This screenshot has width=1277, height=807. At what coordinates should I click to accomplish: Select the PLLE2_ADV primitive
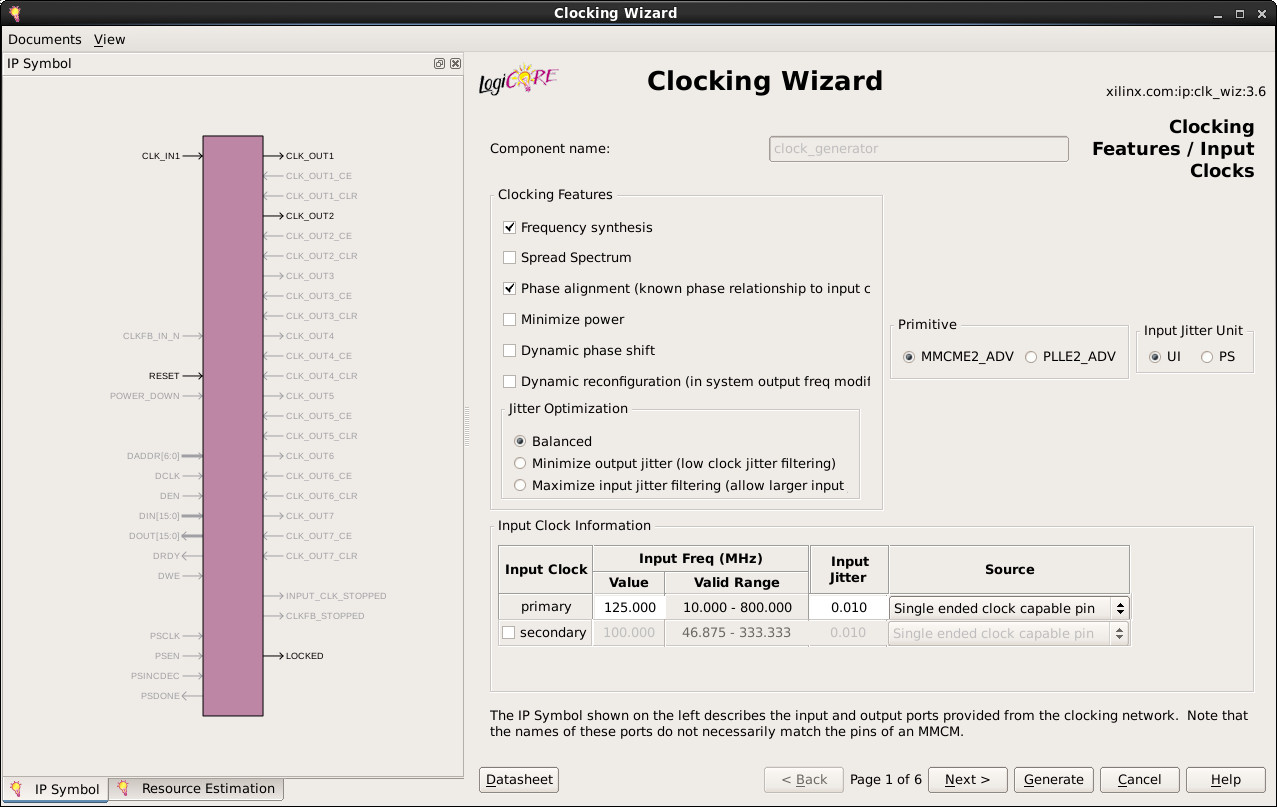coord(1031,357)
